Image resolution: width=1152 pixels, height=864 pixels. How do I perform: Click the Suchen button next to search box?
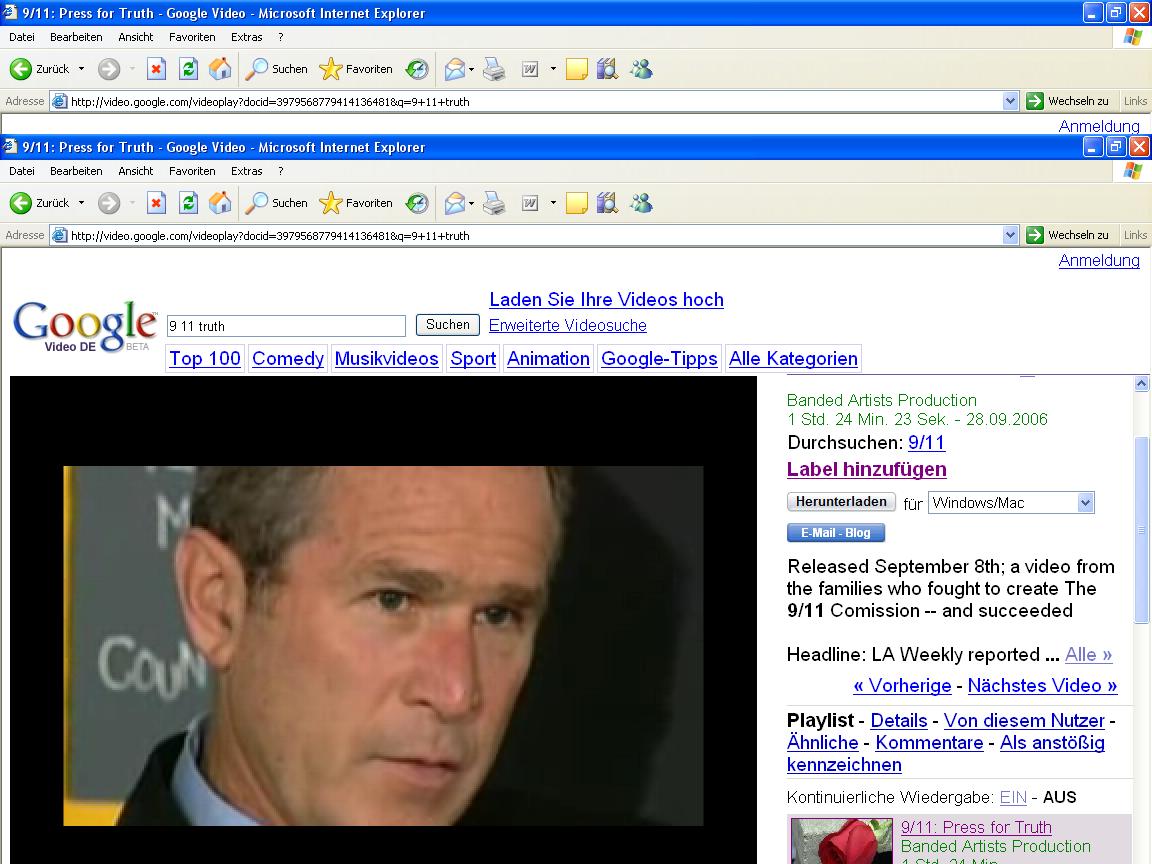447,325
